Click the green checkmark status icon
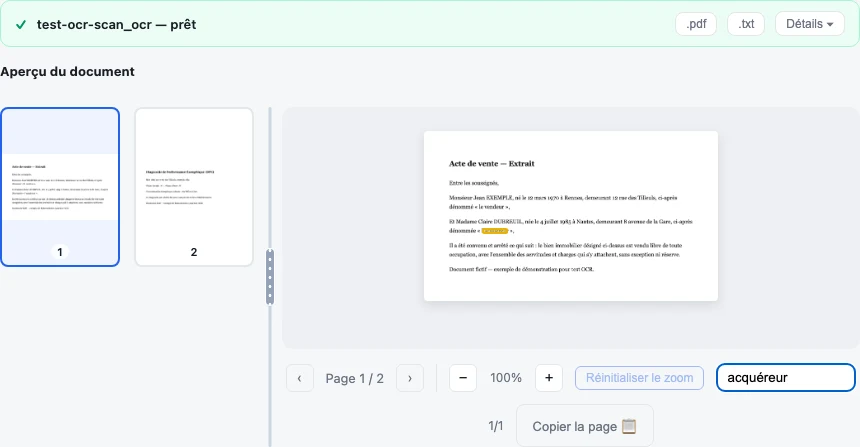Viewport: 860px width, 447px height. pos(21,25)
